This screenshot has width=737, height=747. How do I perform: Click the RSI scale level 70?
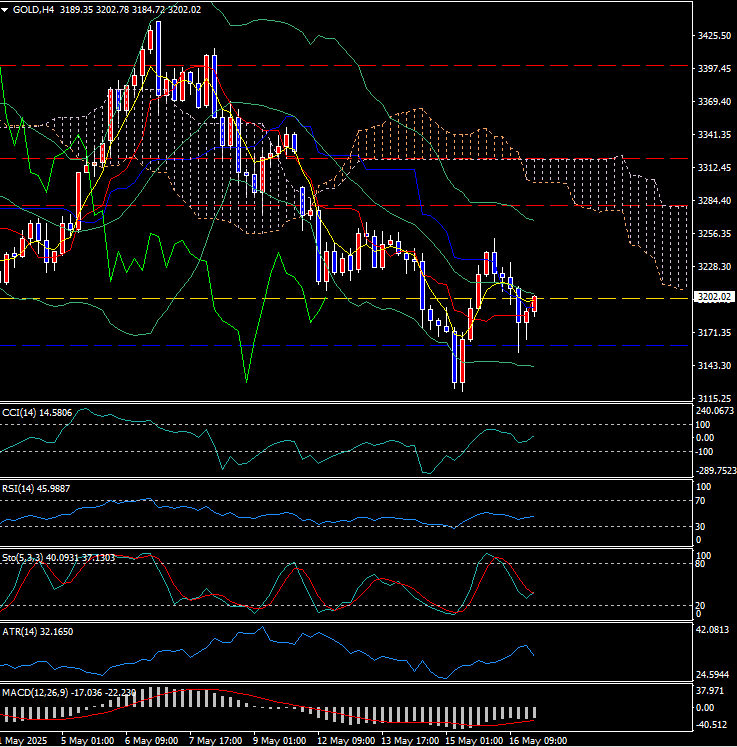(700, 501)
